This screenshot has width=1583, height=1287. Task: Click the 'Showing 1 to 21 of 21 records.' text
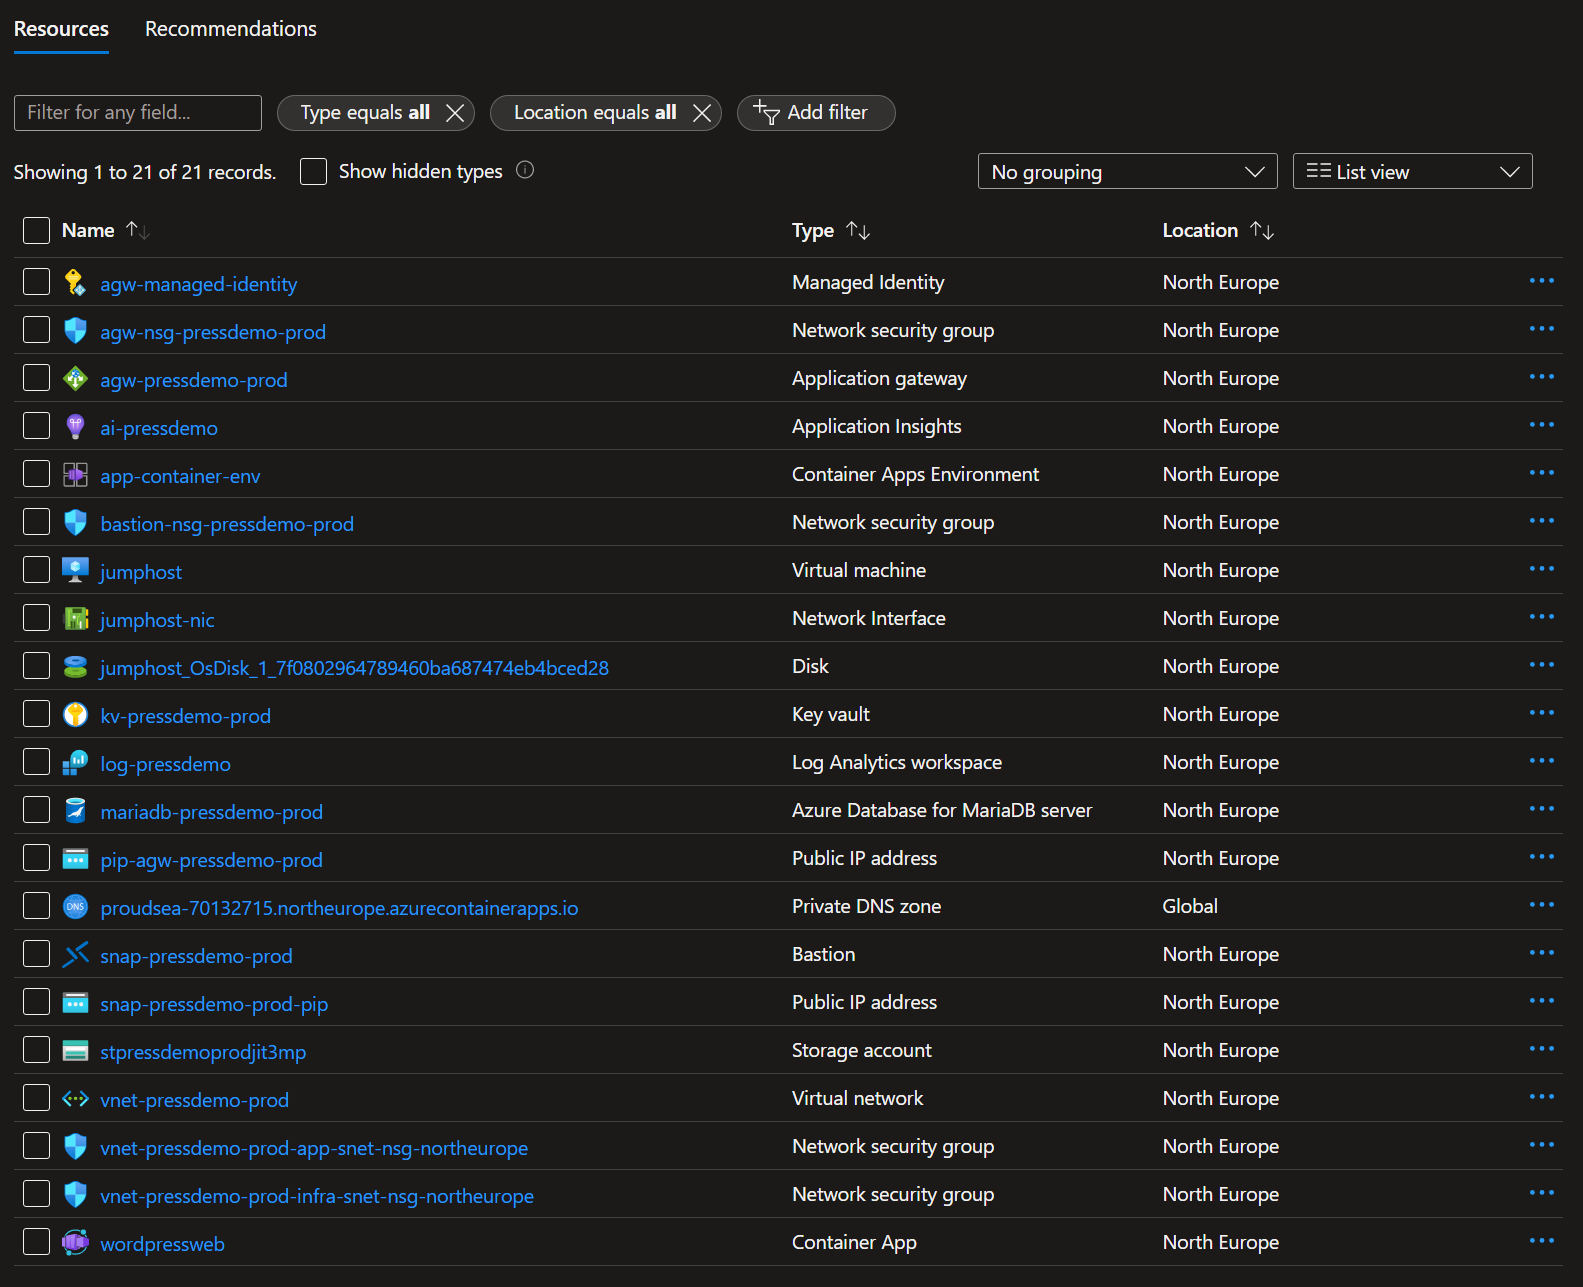tap(145, 172)
